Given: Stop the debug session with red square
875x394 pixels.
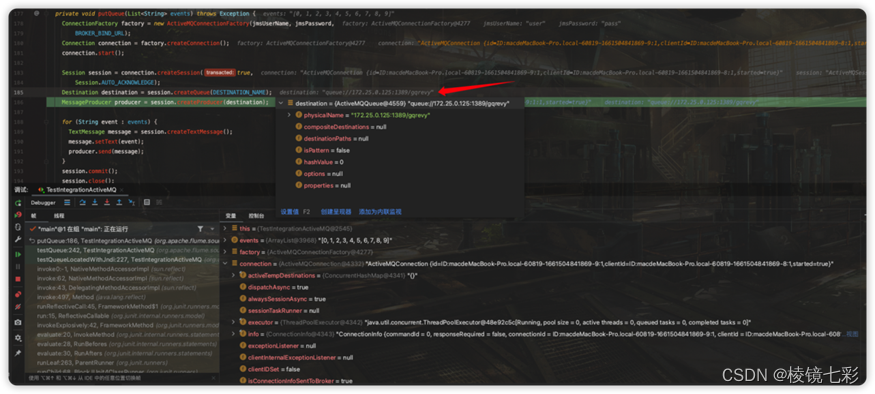Looking at the screenshot, I should point(18,279).
